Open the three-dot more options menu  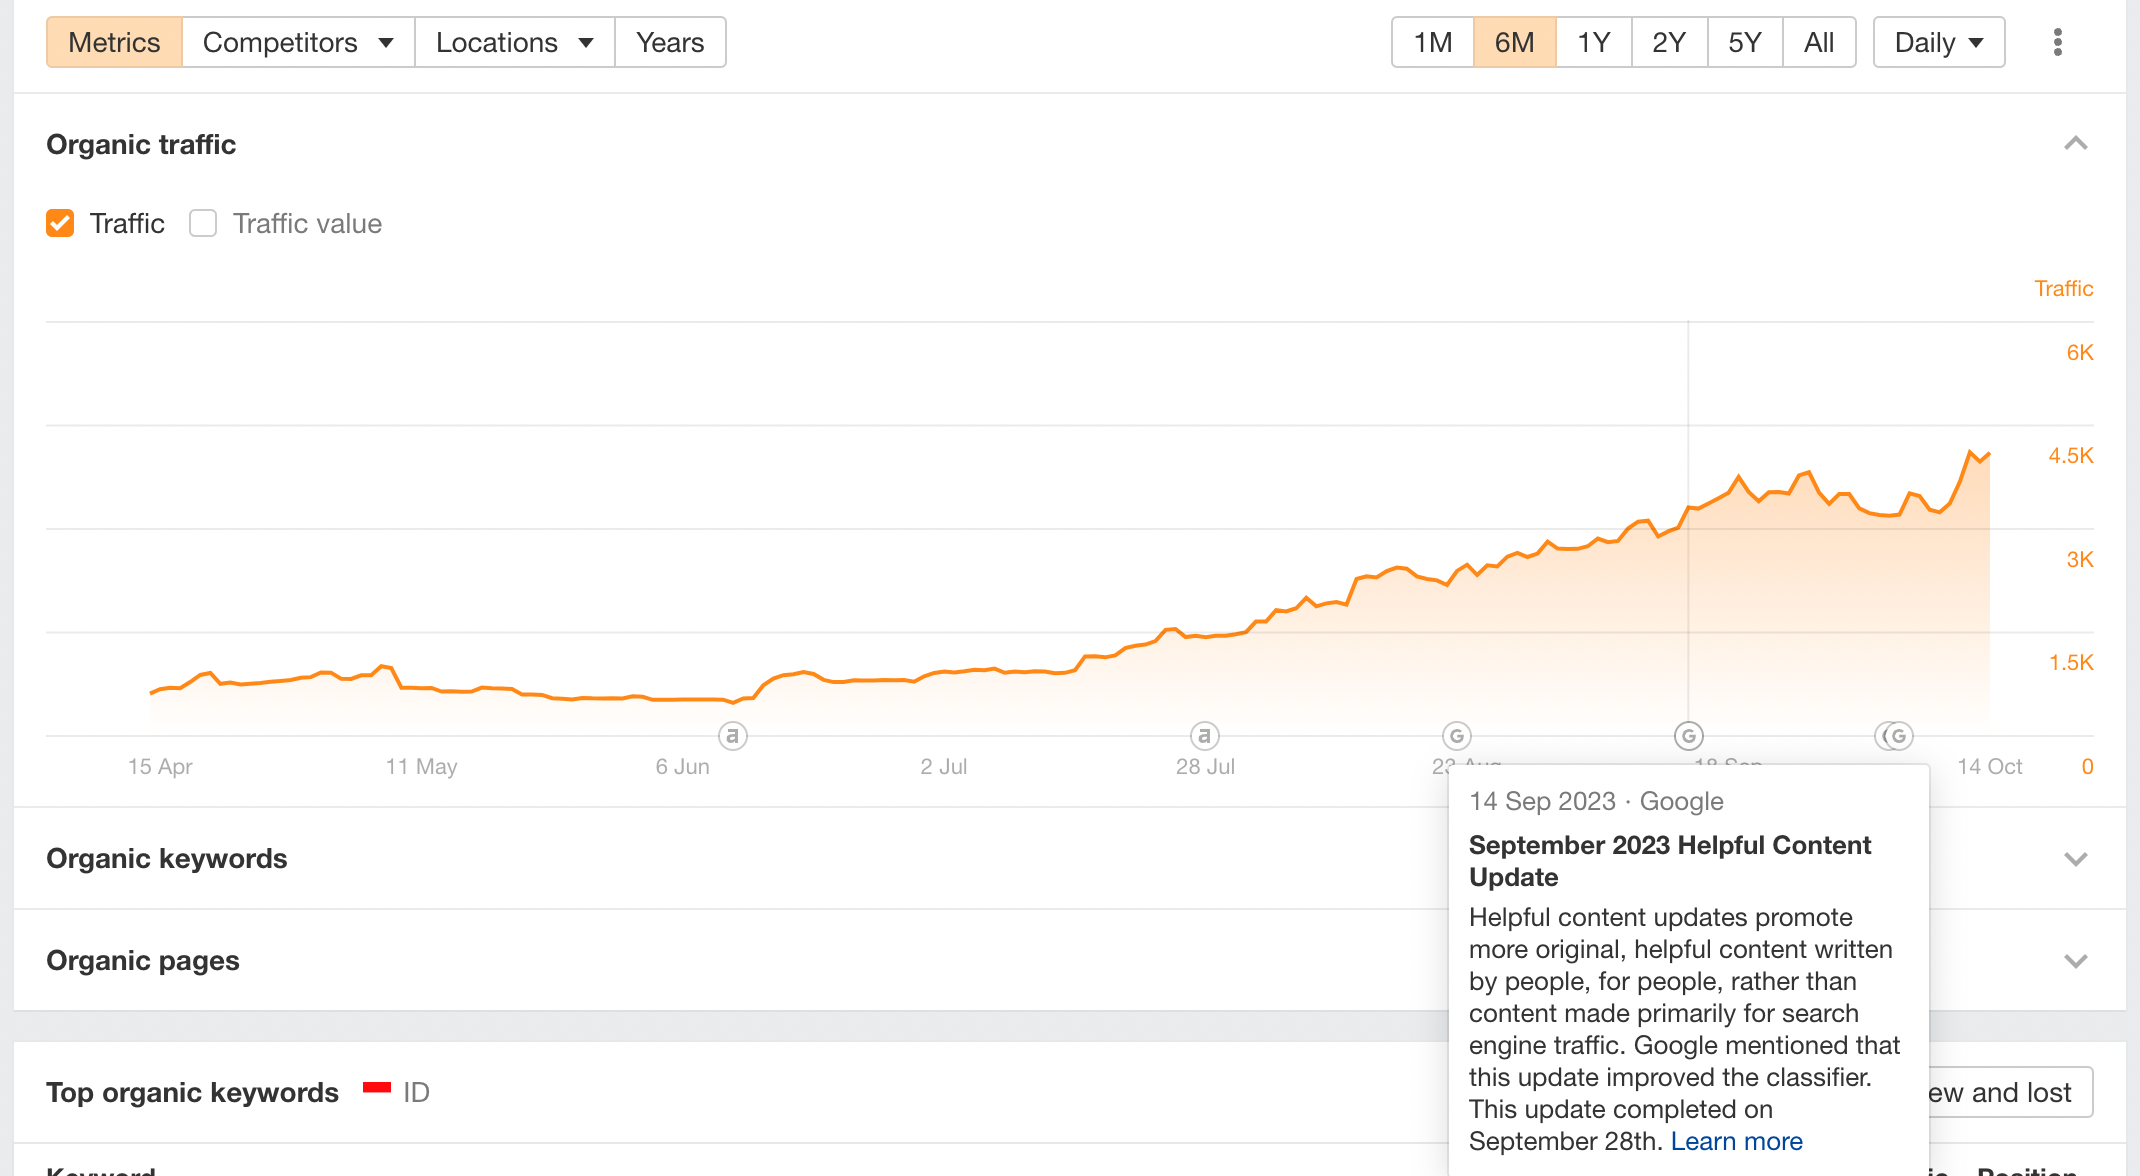(2057, 42)
